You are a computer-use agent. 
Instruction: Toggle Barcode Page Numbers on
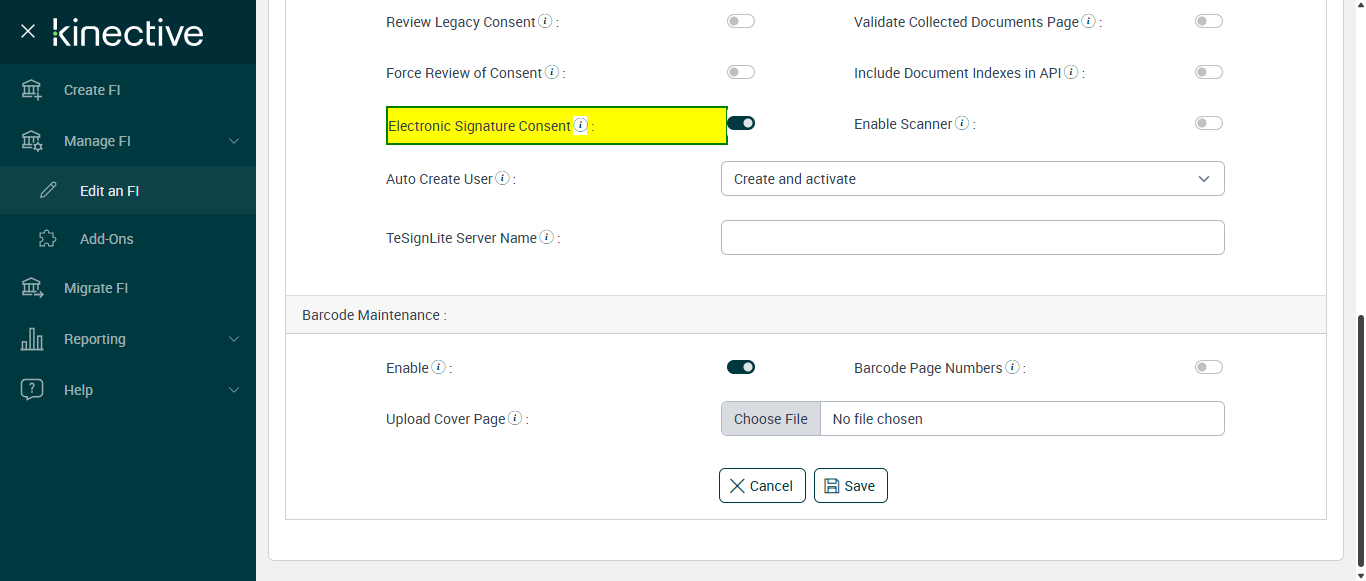pyautogui.click(x=1208, y=367)
